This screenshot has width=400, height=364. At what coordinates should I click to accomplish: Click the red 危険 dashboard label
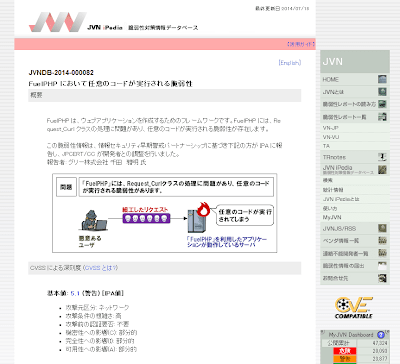345,351
